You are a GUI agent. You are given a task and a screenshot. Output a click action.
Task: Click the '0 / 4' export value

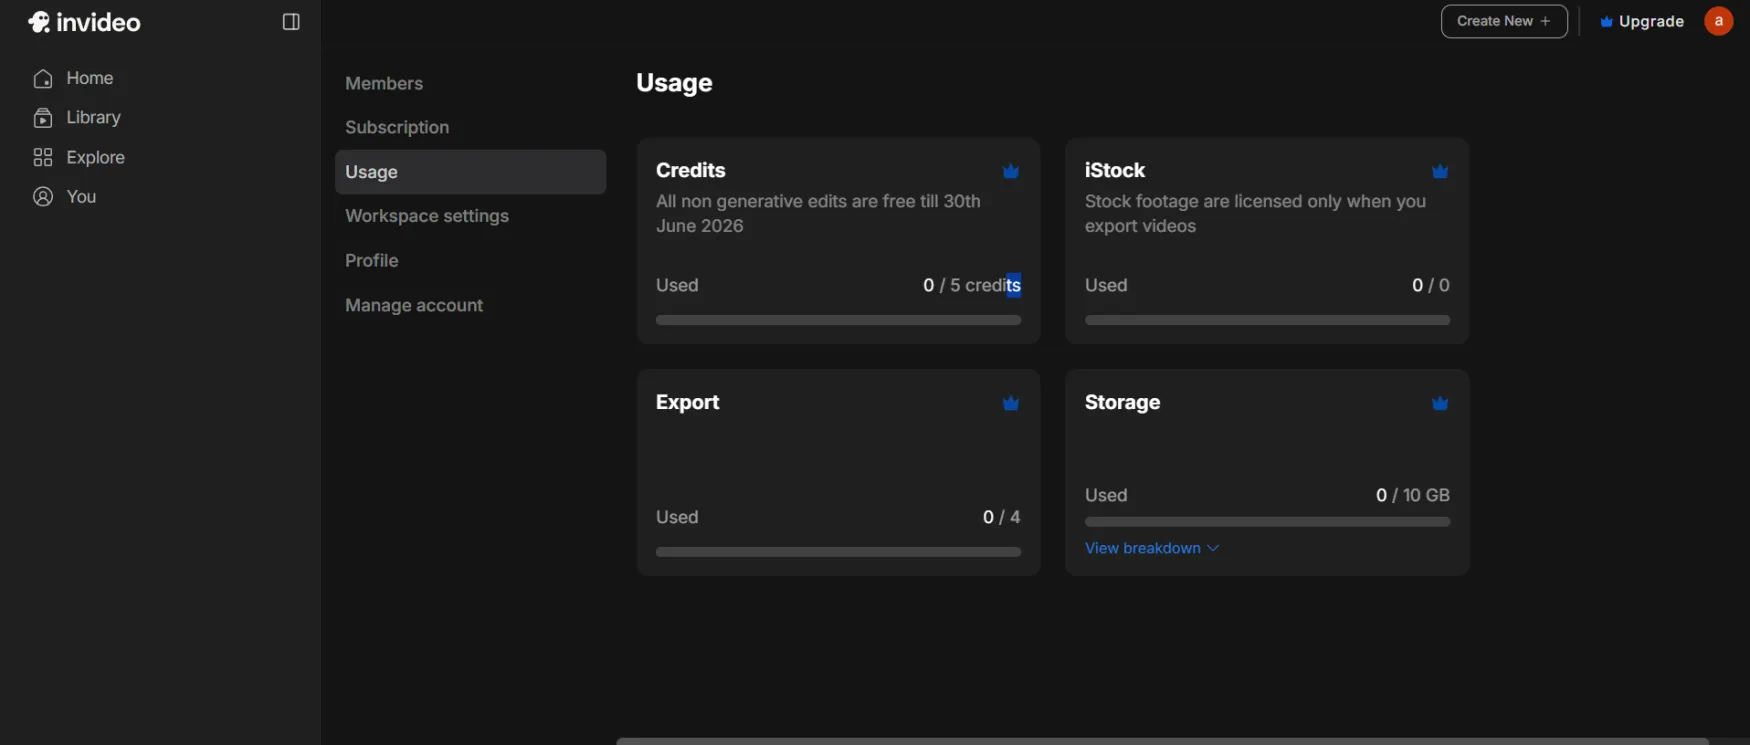[x=1001, y=518]
